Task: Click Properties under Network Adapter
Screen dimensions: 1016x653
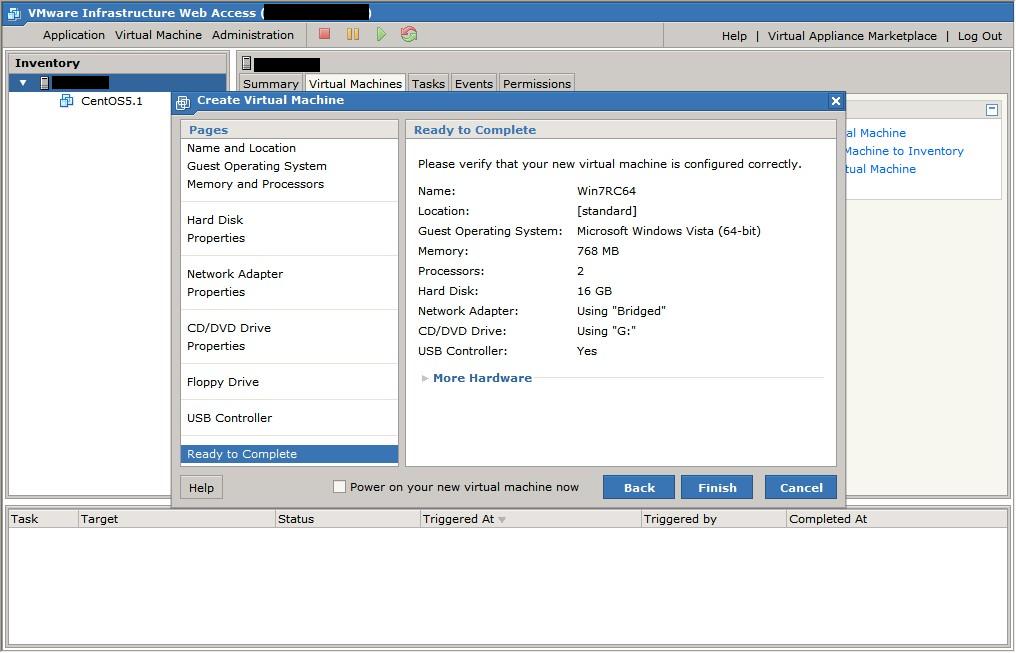Action: 216,292
